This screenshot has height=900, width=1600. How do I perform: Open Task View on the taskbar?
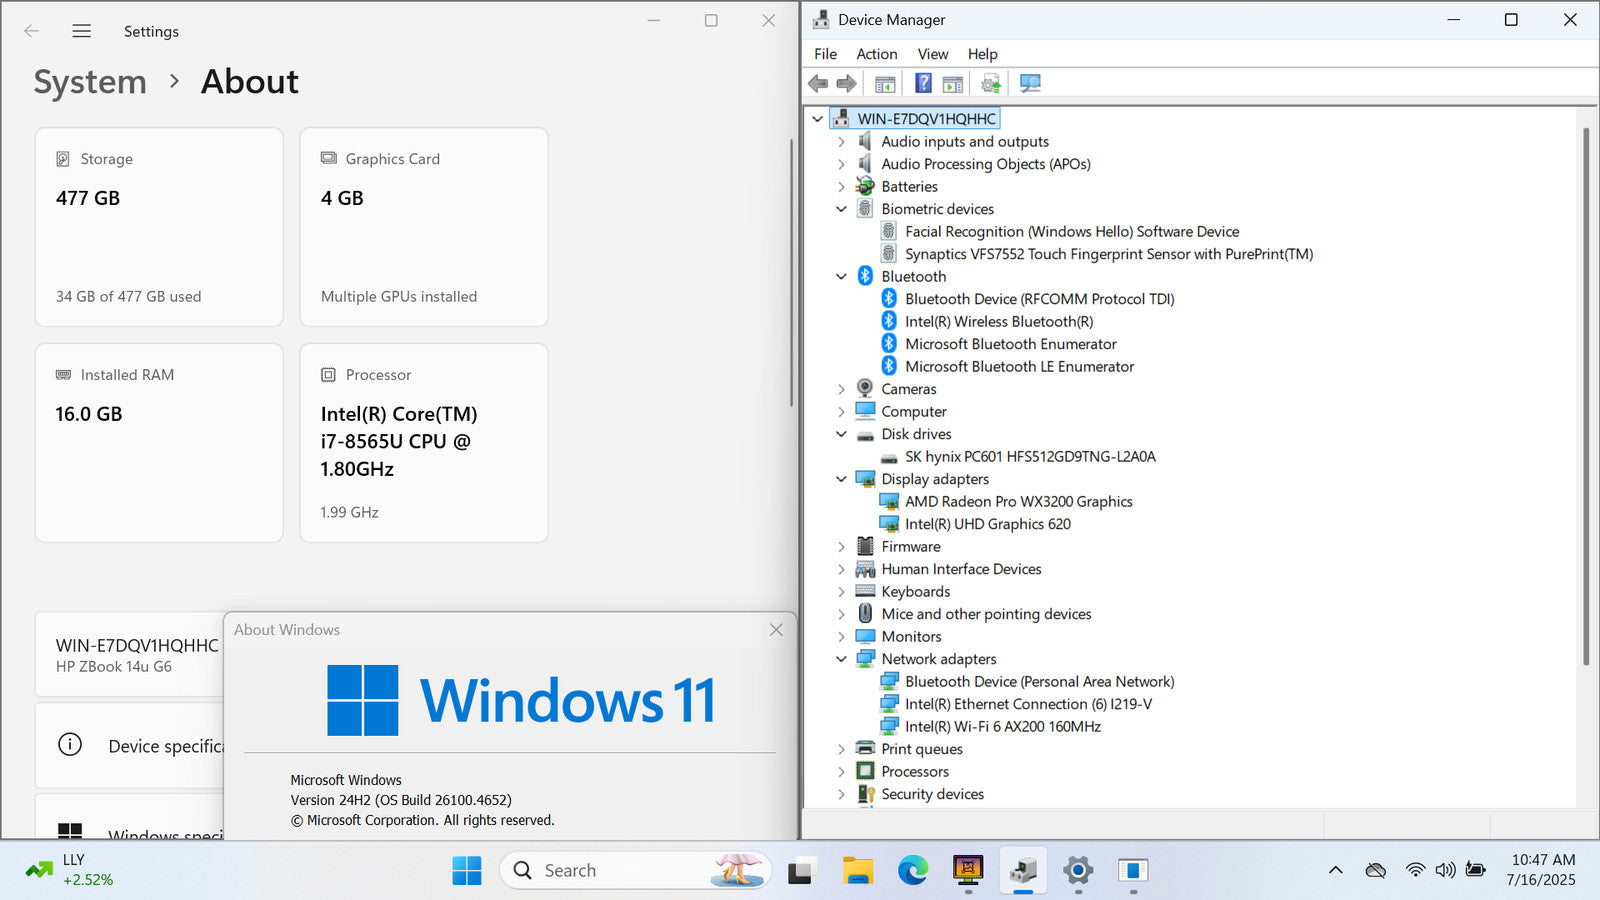[x=800, y=870]
